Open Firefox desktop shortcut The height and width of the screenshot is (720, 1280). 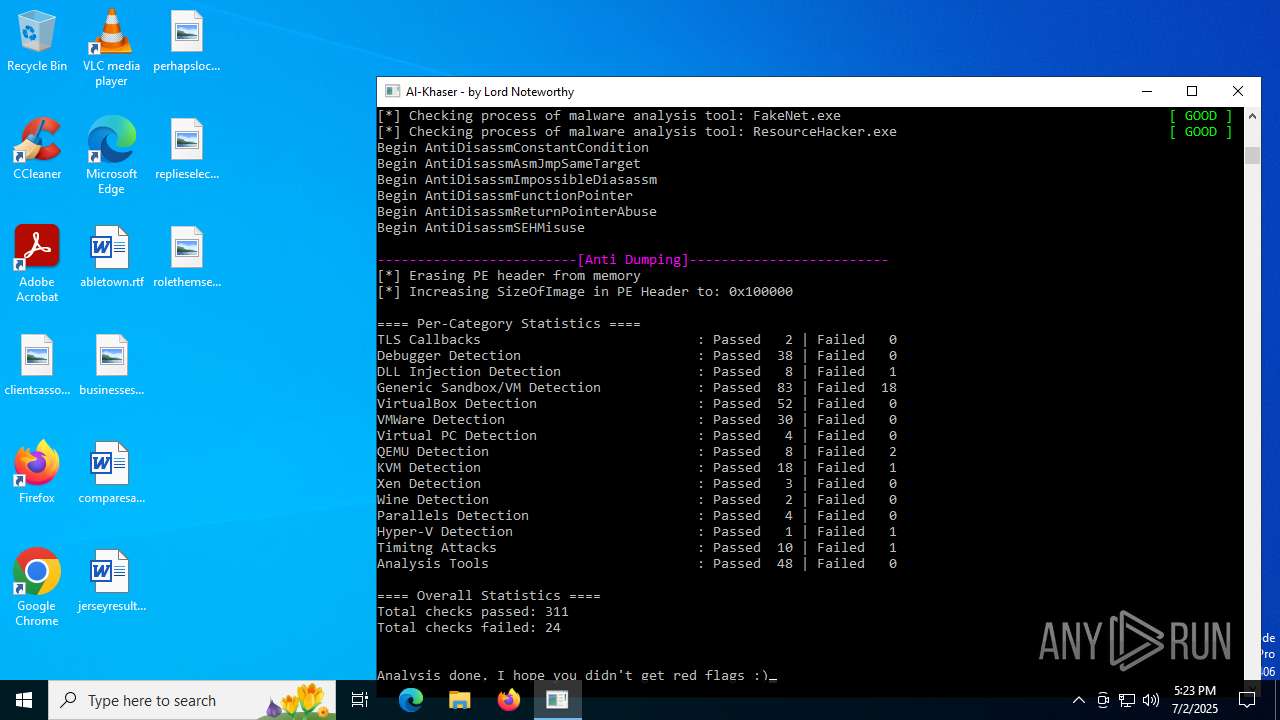click(x=37, y=474)
